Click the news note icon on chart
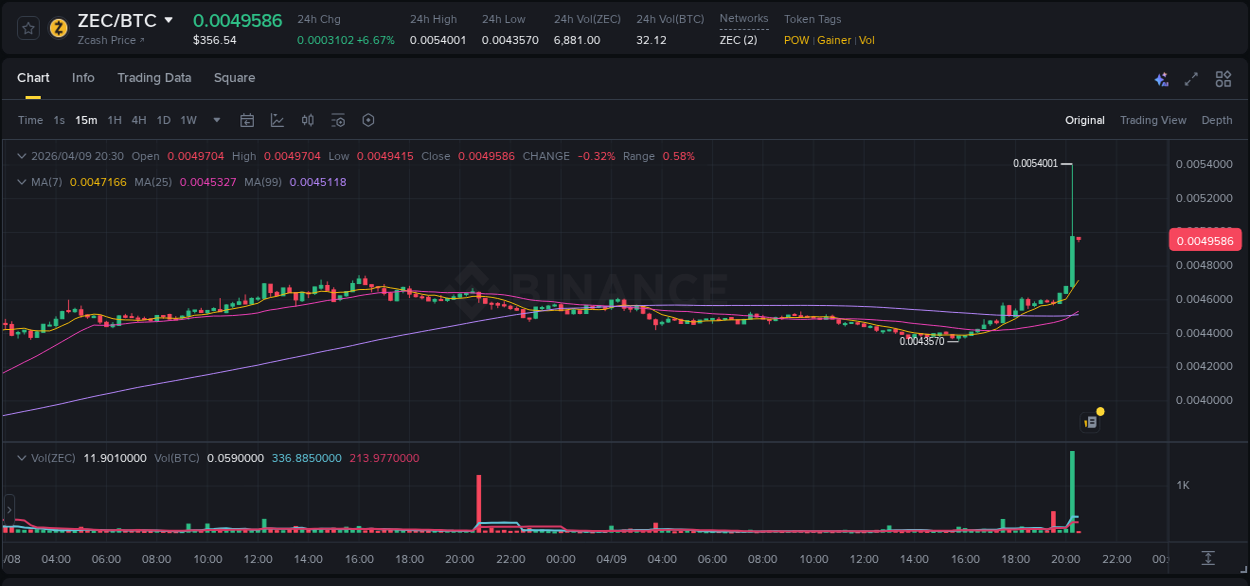This screenshot has height=586, width=1250. click(1091, 422)
